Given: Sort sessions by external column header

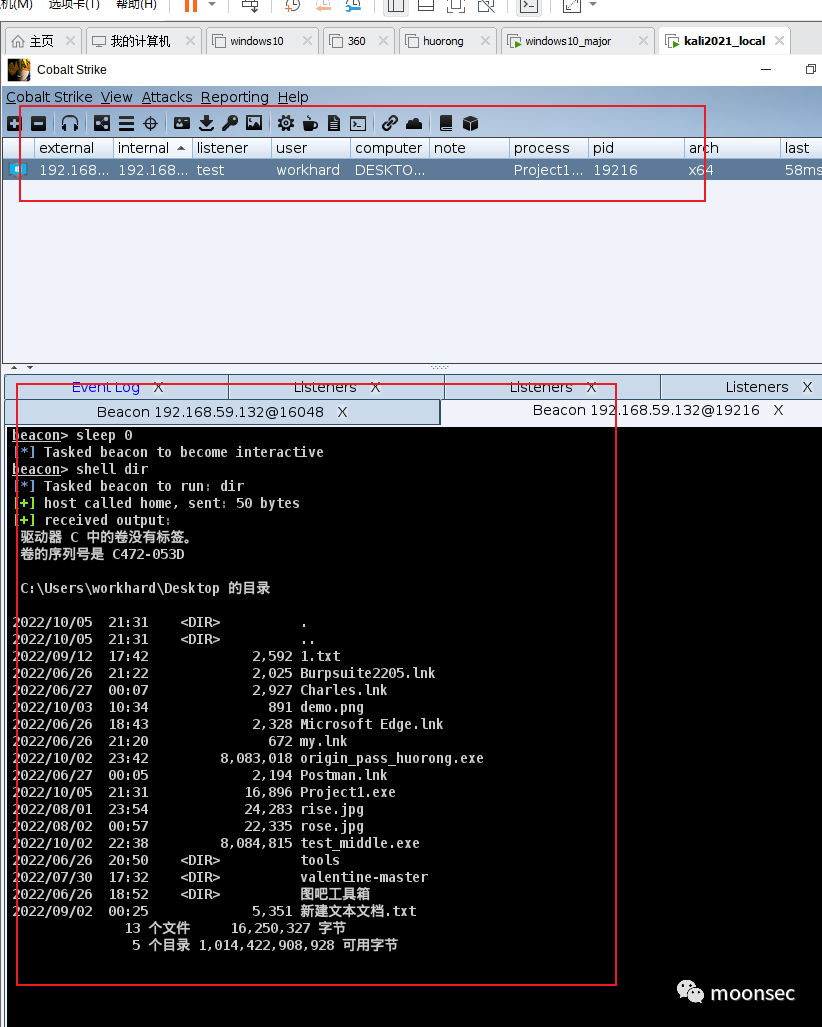Looking at the screenshot, I should pyautogui.click(x=74, y=148).
